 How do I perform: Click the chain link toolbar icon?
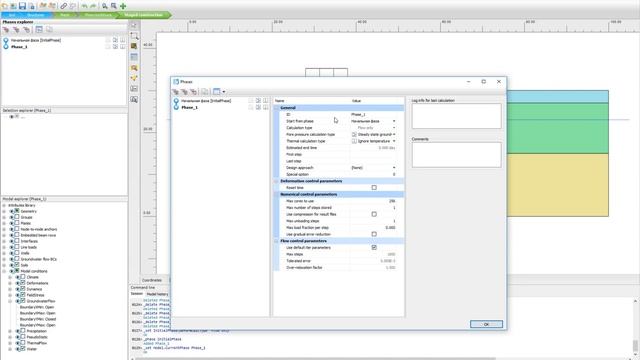pos(64,6)
